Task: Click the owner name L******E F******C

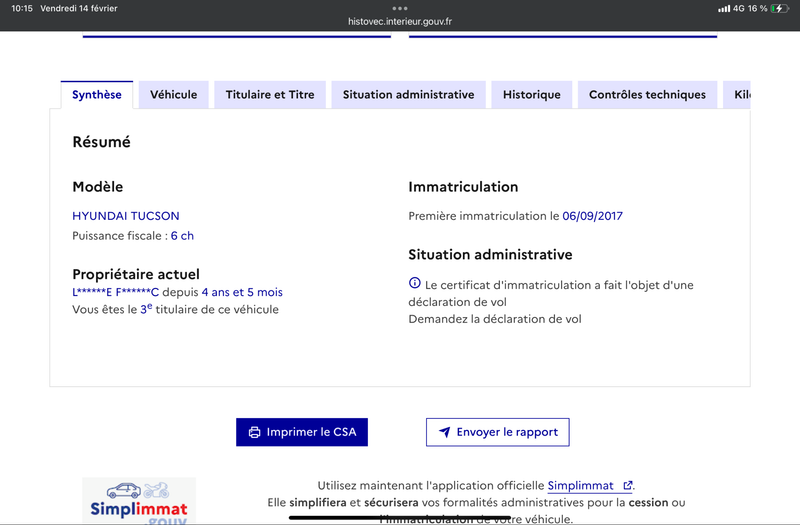Action: click(x=115, y=292)
